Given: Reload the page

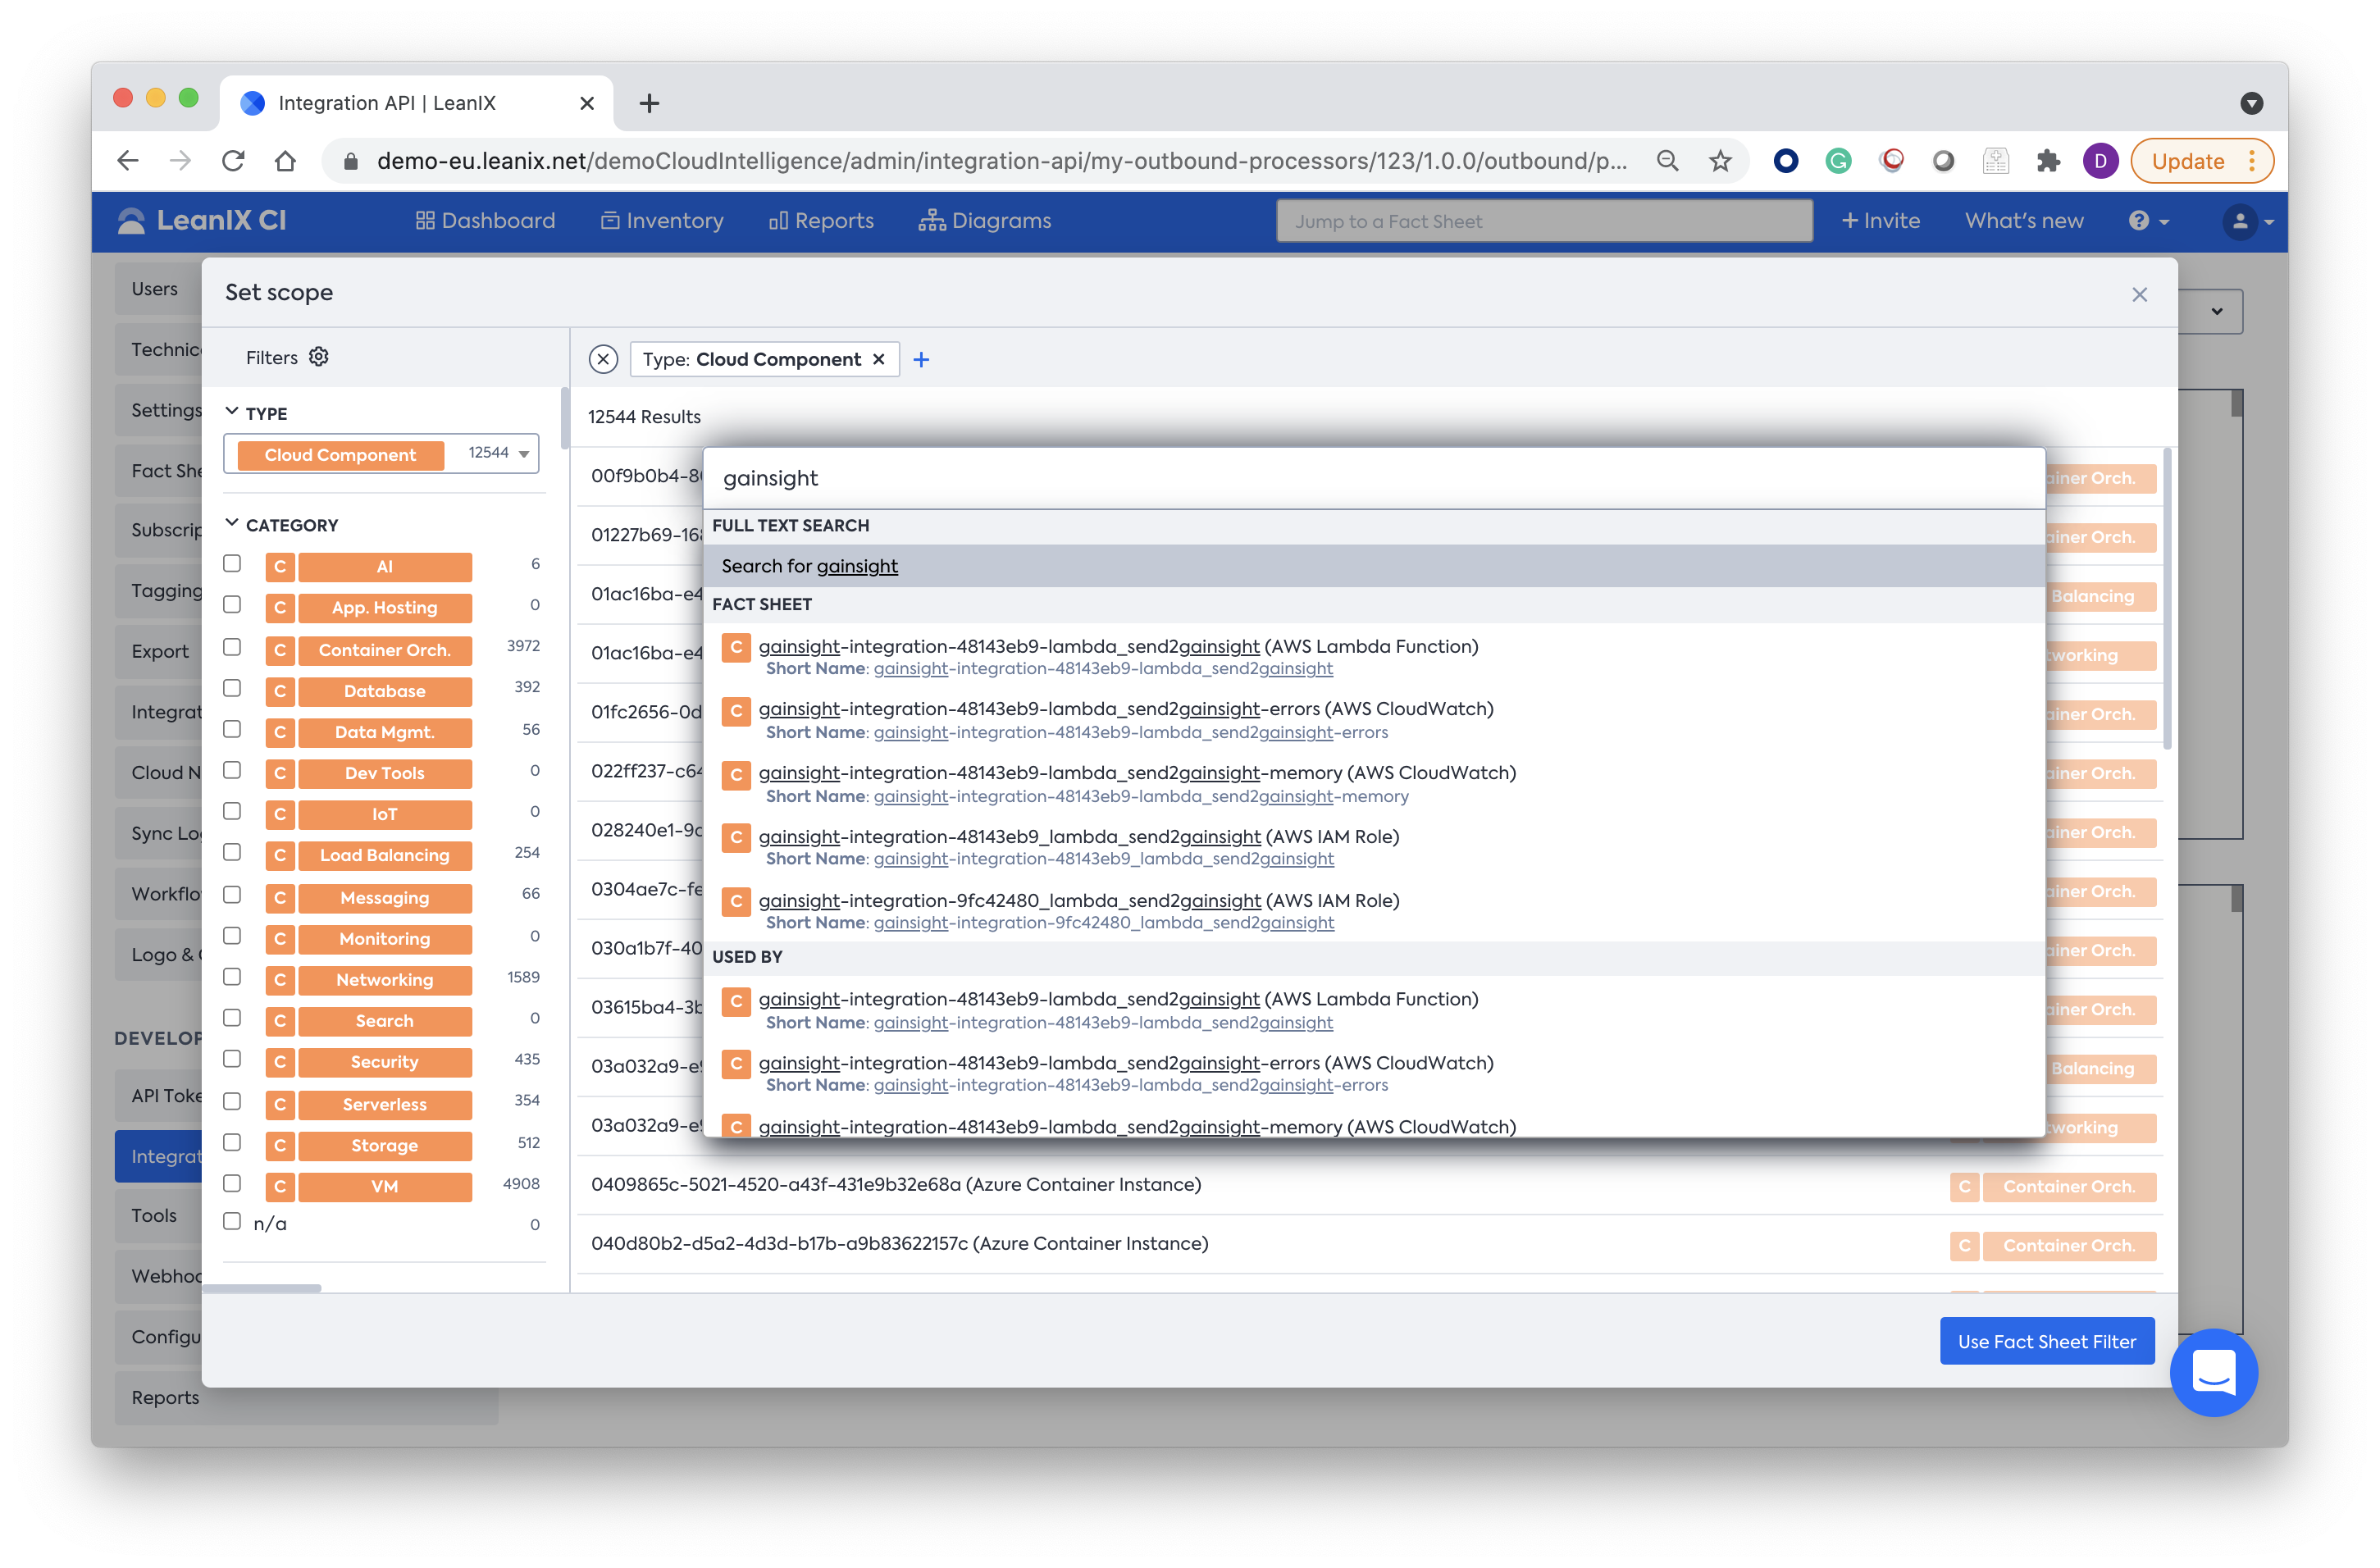Looking at the screenshot, I should (233, 161).
